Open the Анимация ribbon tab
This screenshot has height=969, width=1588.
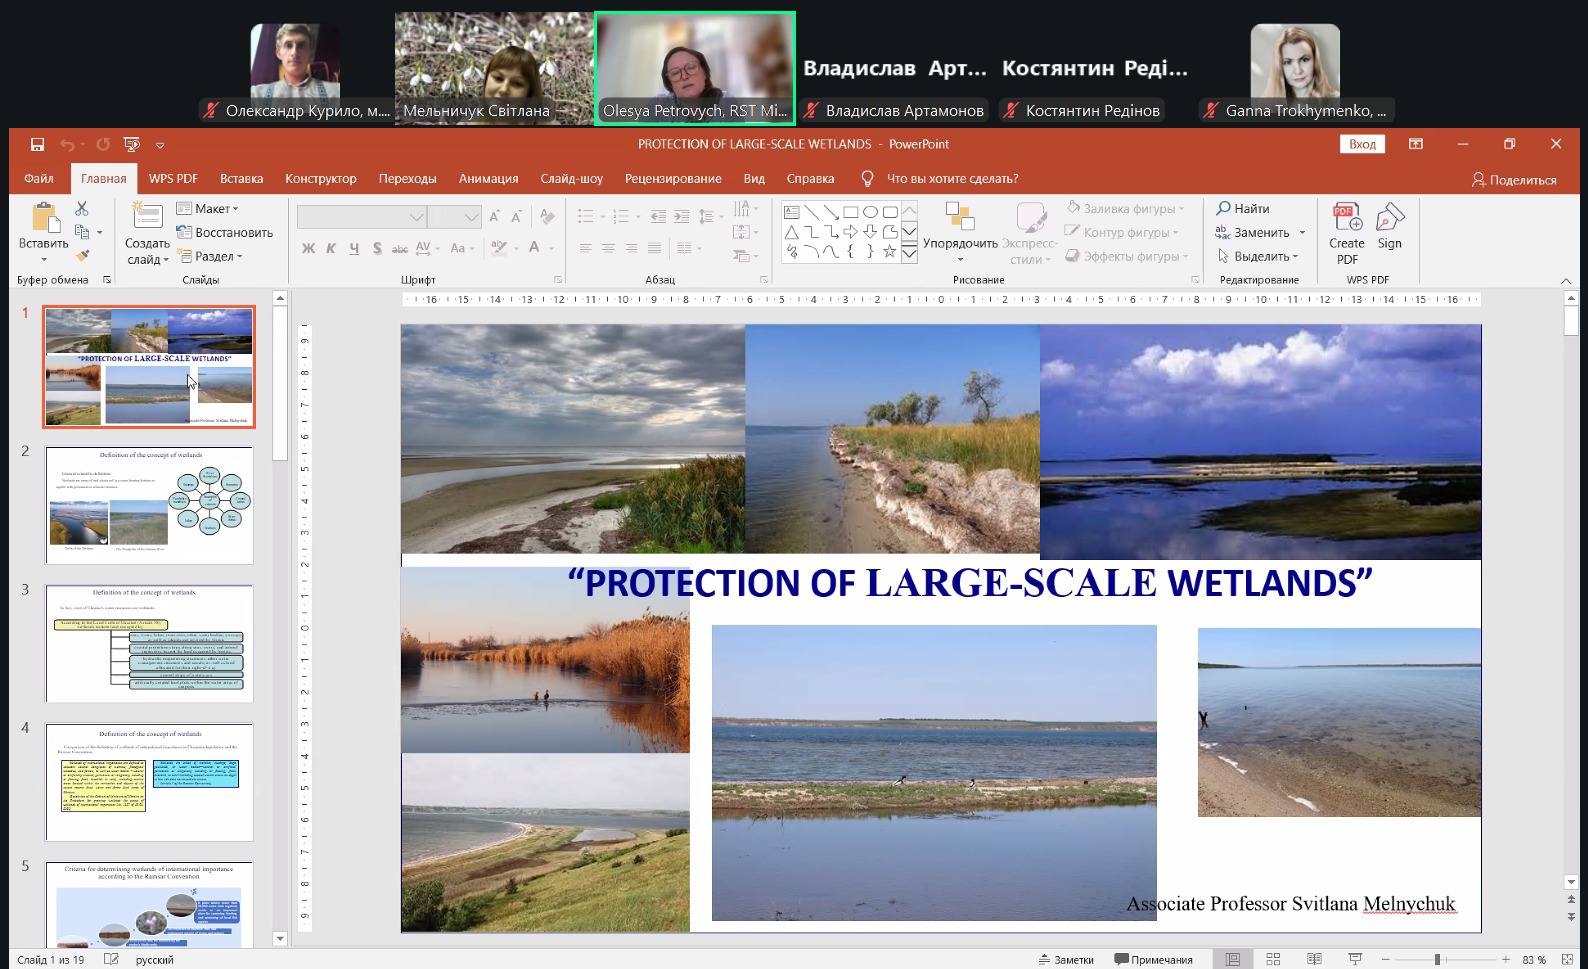point(488,179)
